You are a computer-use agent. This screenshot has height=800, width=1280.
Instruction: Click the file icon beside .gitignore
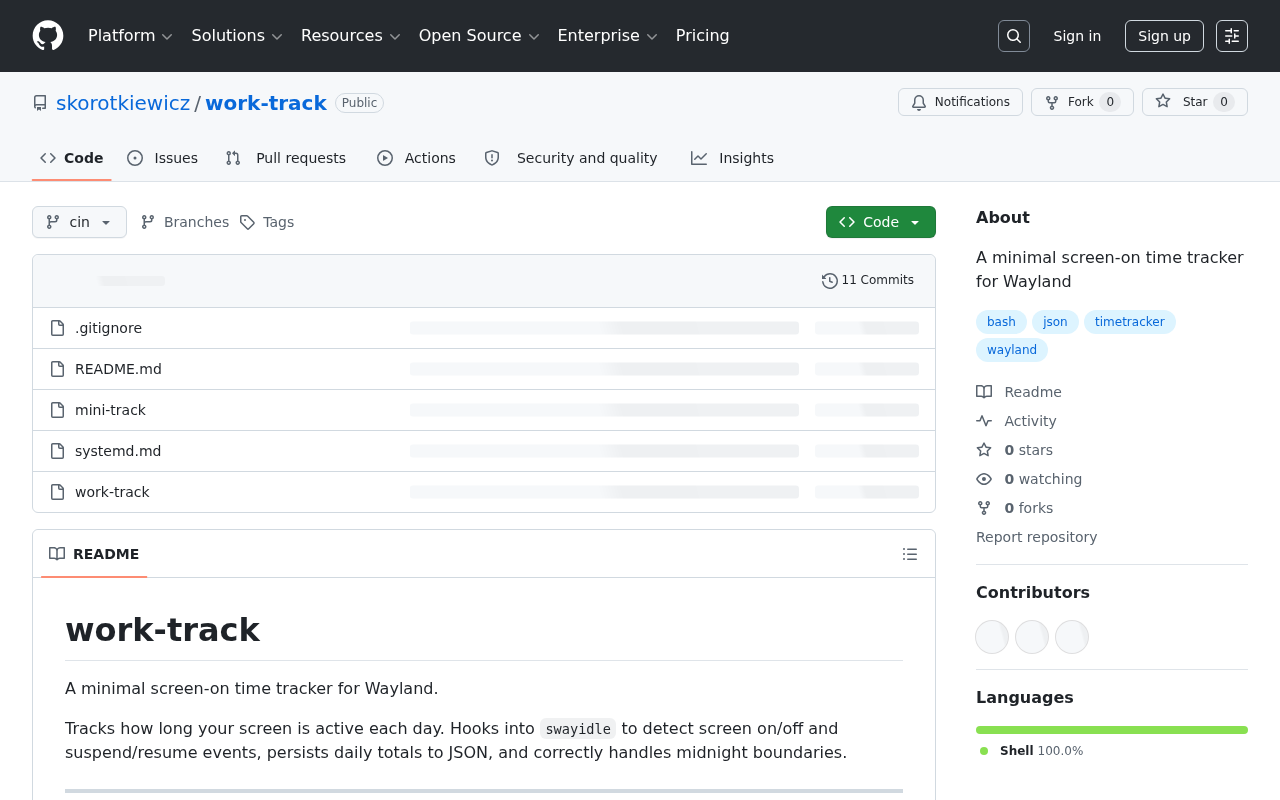(58, 328)
